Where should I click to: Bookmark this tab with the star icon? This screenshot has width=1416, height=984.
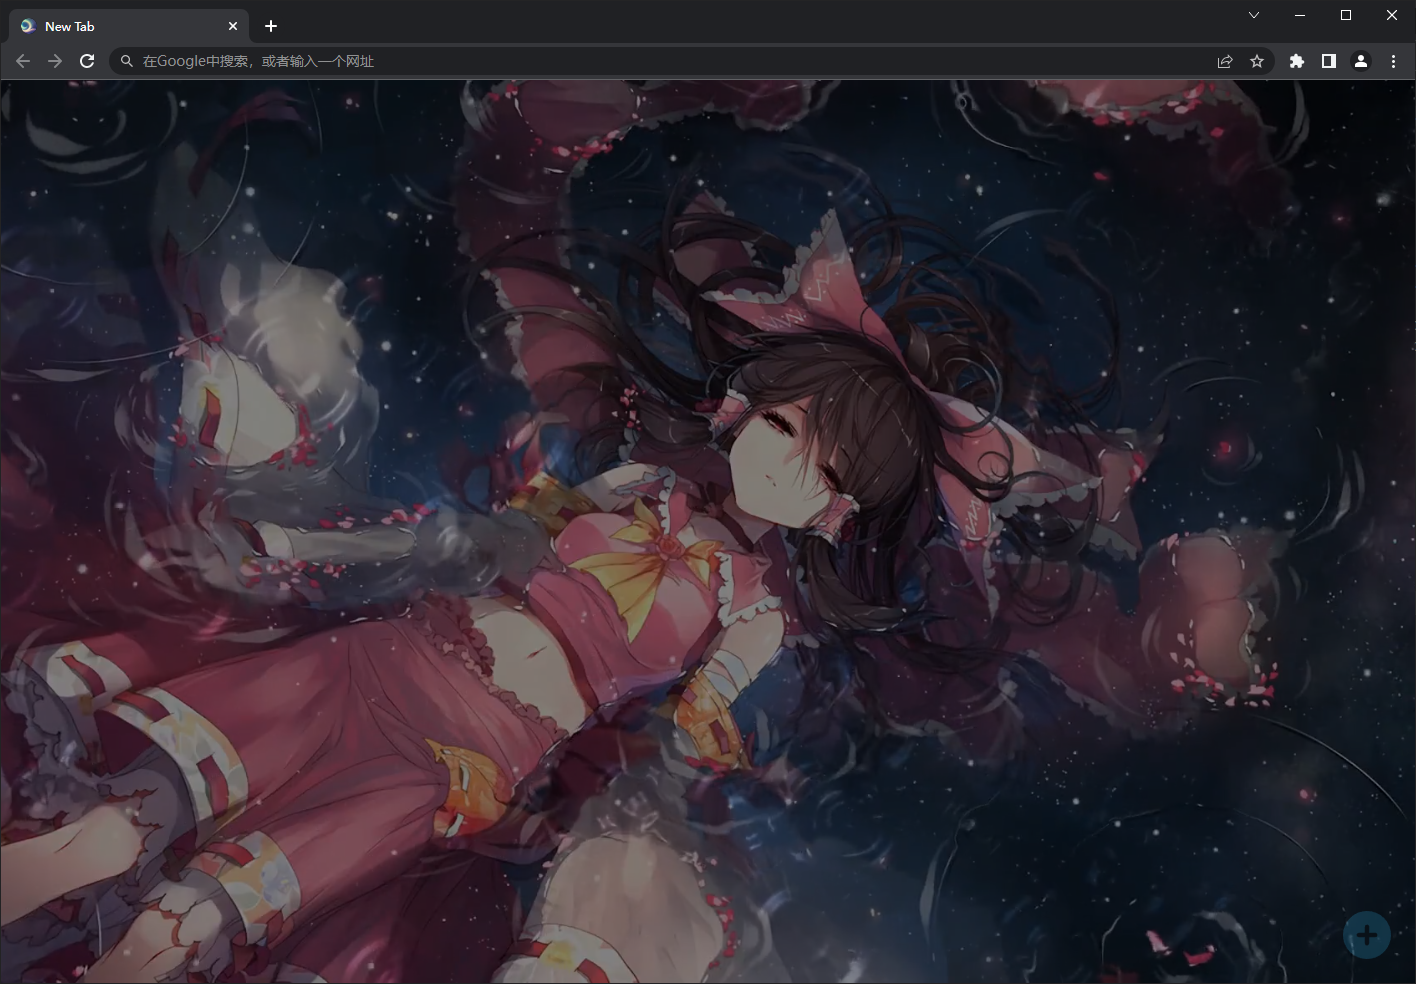point(1257,61)
